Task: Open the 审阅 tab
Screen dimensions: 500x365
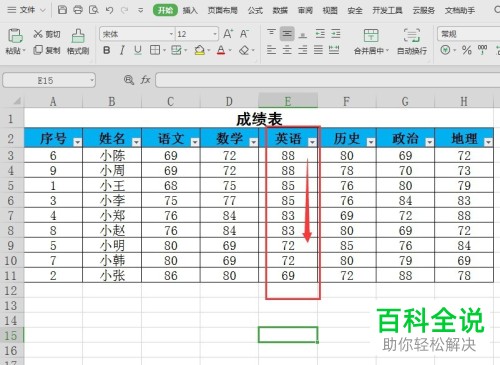Action: (x=305, y=10)
